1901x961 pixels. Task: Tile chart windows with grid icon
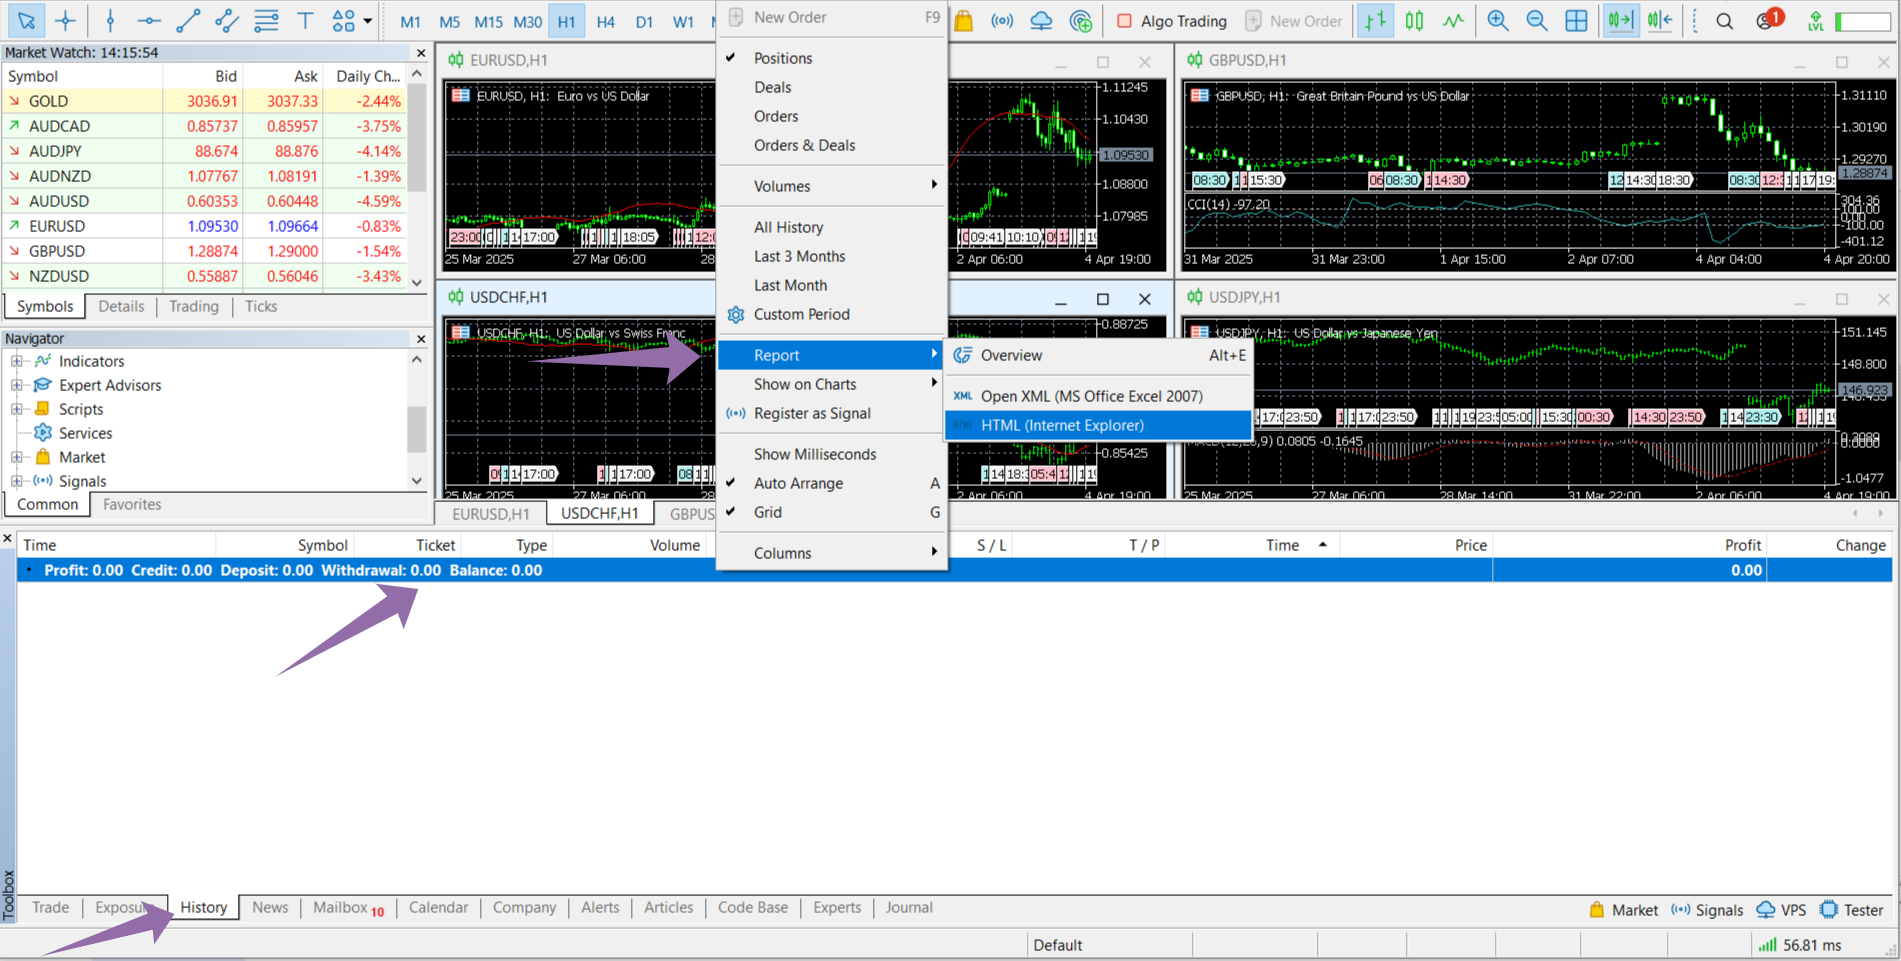(1576, 21)
